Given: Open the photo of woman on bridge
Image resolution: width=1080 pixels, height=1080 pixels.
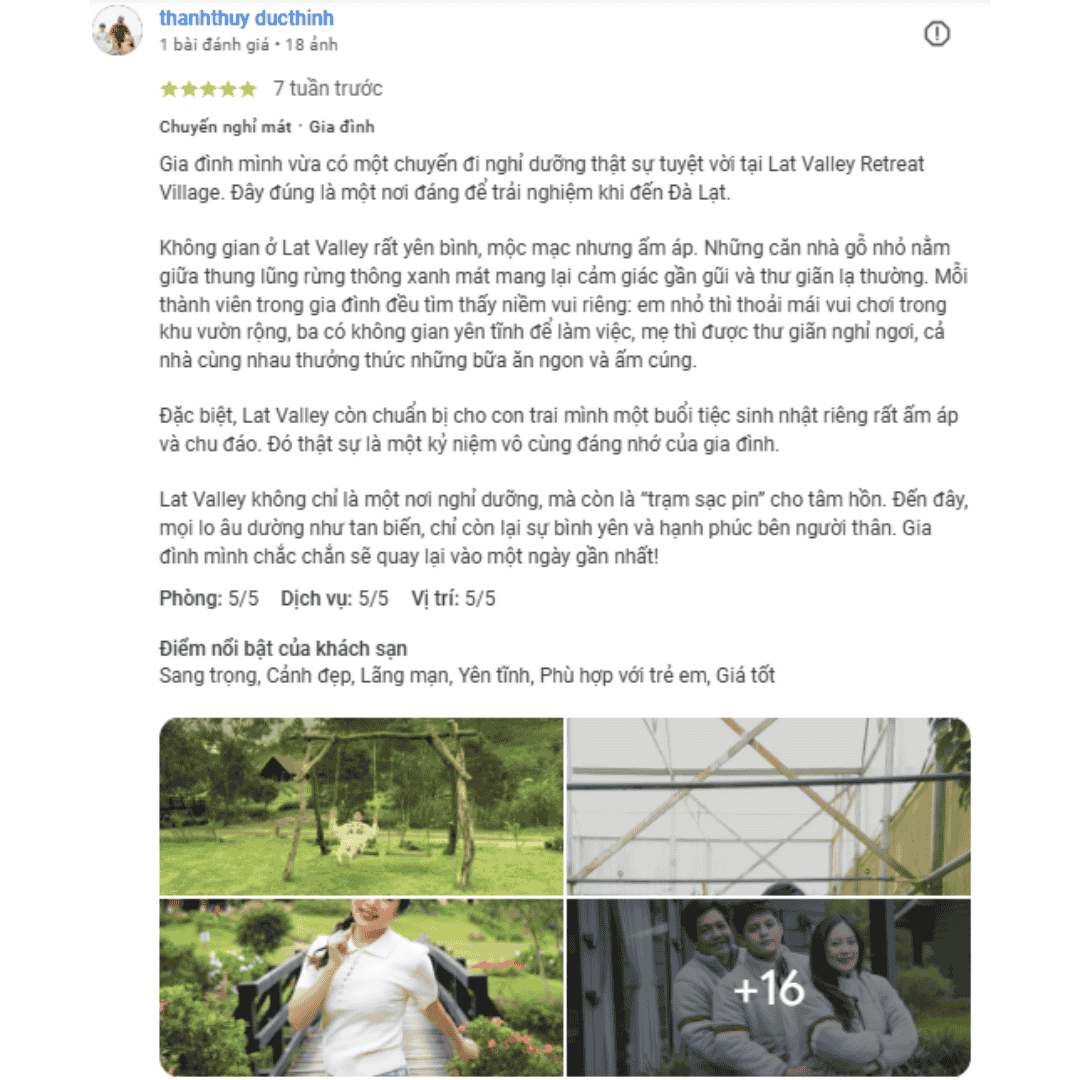Looking at the screenshot, I should pos(362,988).
